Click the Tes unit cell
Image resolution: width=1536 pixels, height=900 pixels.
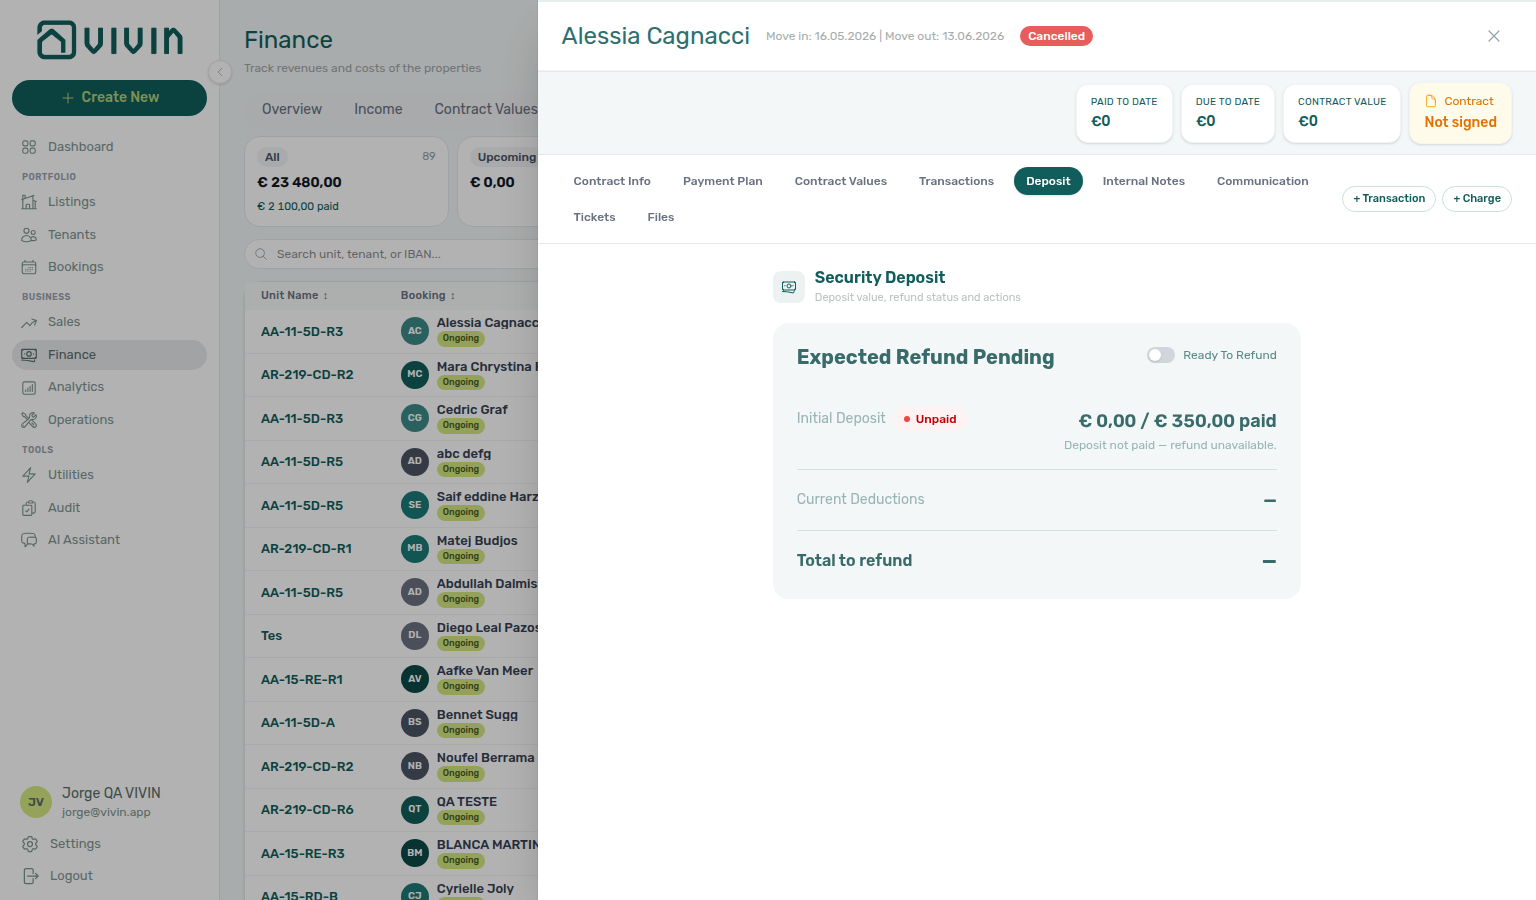click(x=271, y=636)
